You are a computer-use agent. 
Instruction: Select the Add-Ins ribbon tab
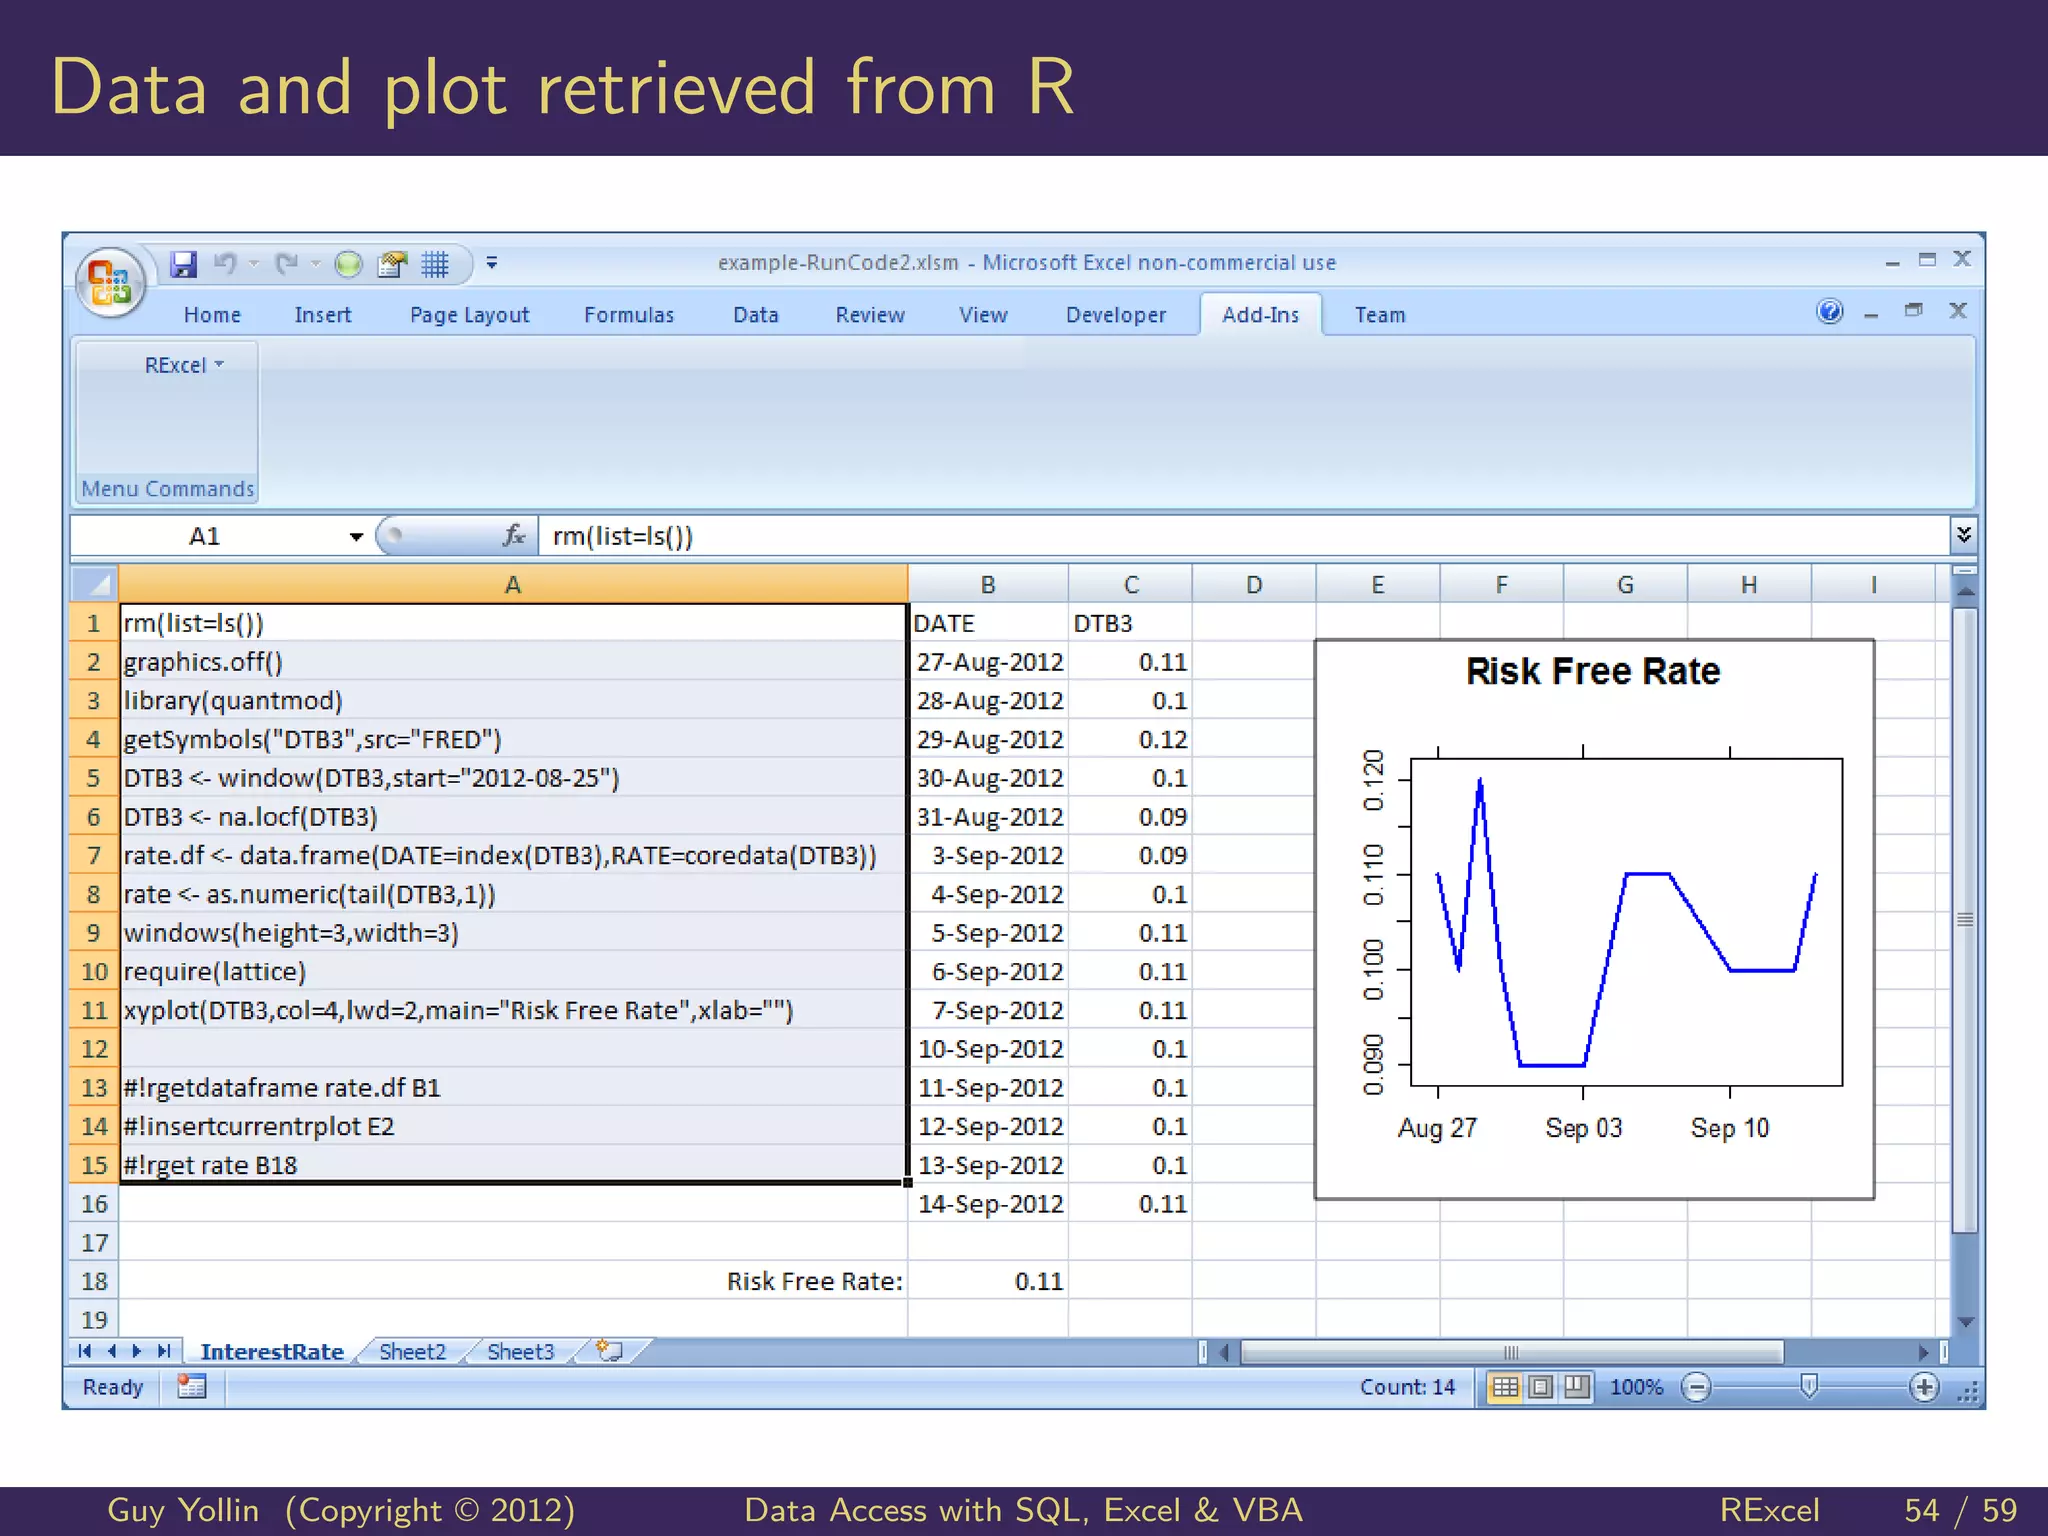click(x=1260, y=315)
